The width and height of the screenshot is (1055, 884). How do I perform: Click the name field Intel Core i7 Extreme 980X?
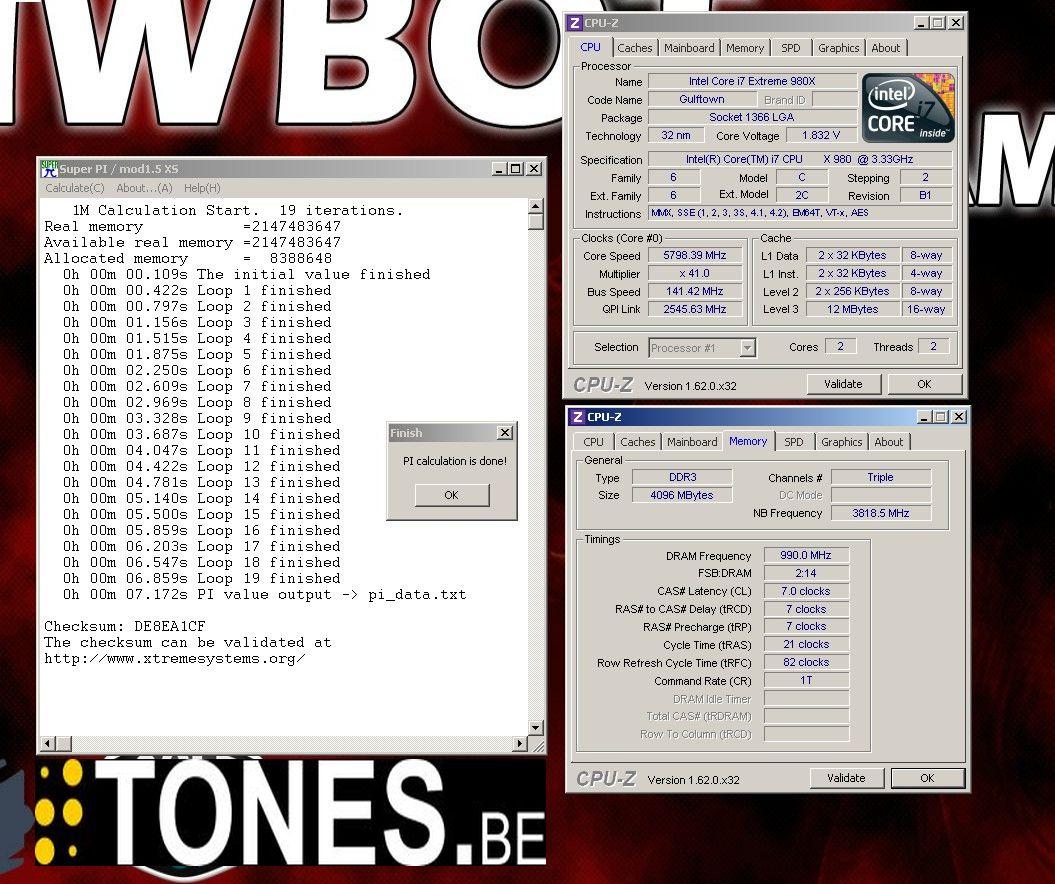pyautogui.click(x=752, y=81)
